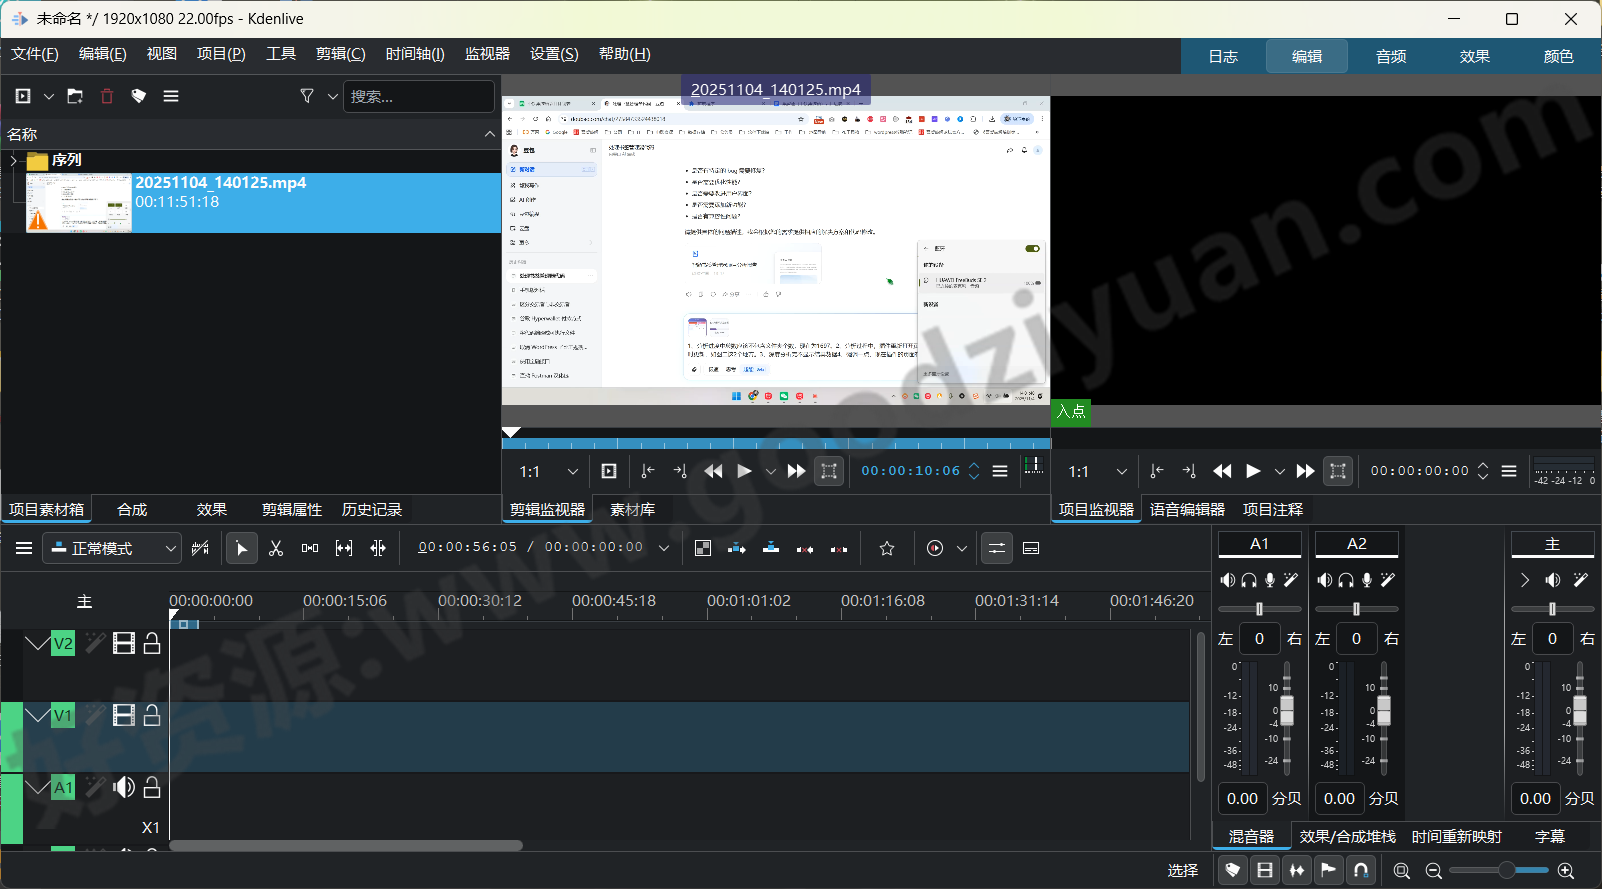Switch to the 音频 workspace layout
The height and width of the screenshot is (889, 1602).
coord(1390,56)
